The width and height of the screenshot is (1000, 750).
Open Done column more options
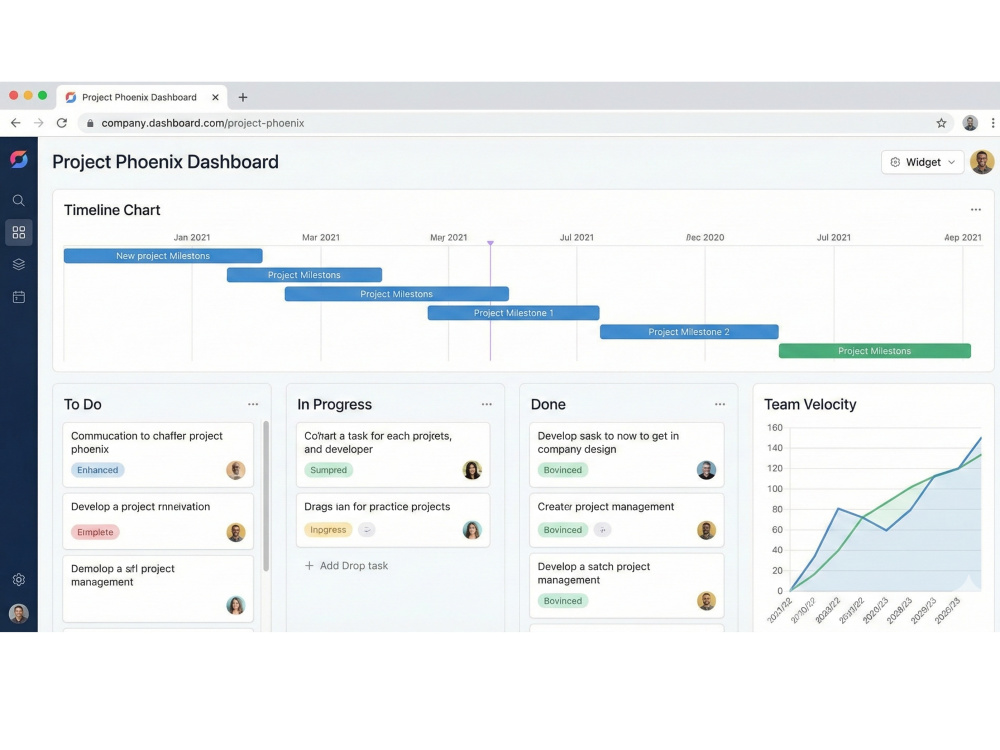(x=720, y=404)
